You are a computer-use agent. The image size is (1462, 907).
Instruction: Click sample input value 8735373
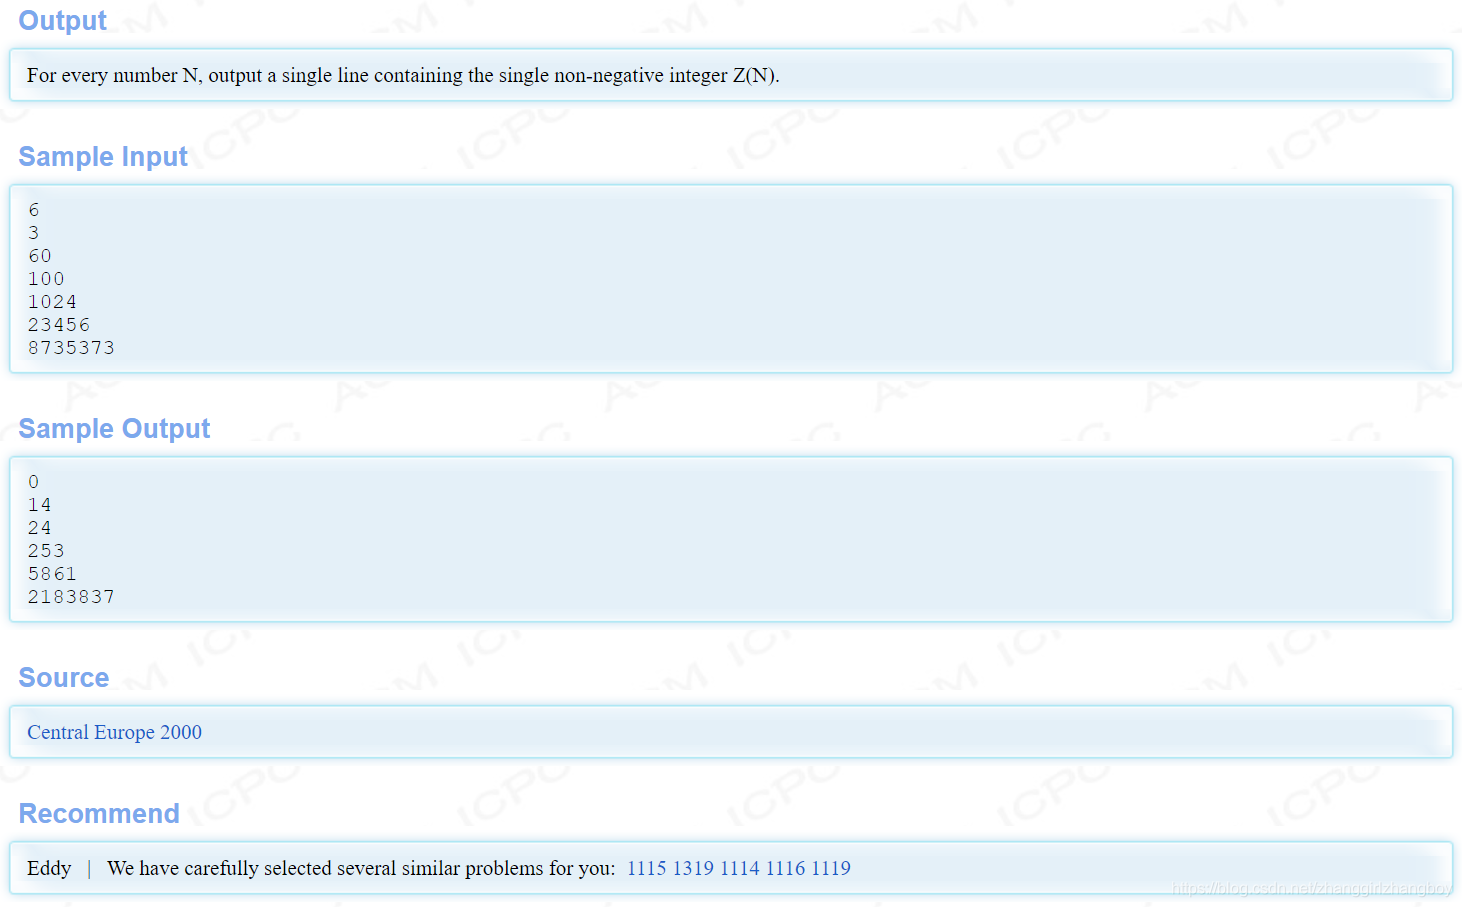click(x=71, y=348)
